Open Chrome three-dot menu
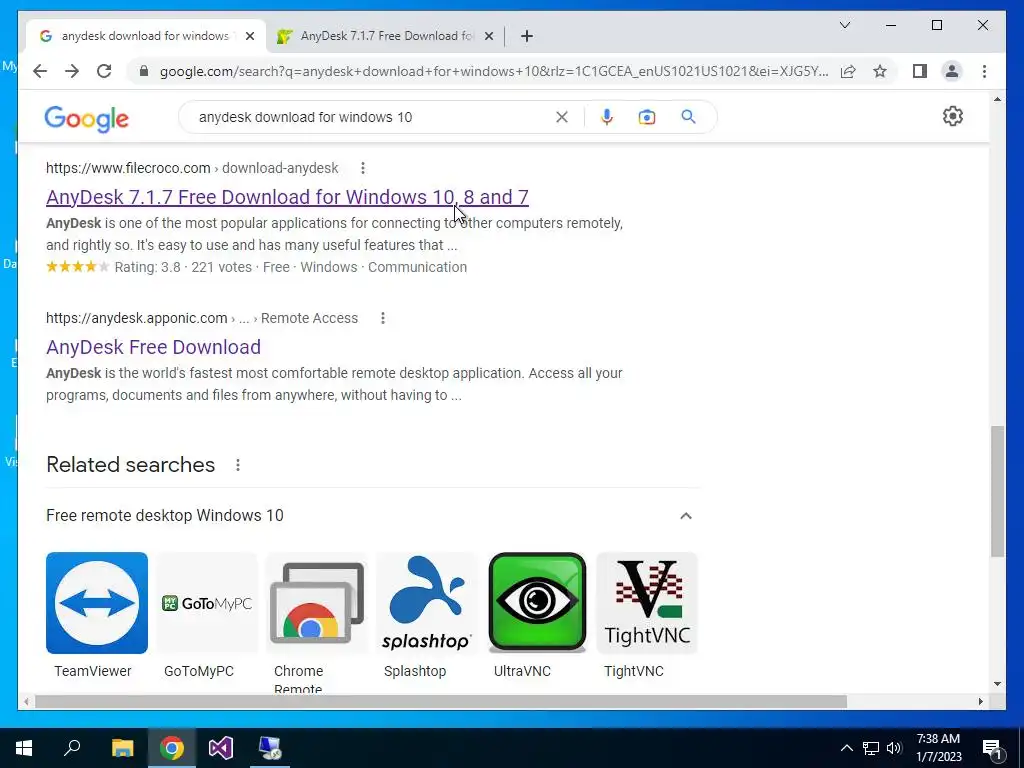The image size is (1024, 768). (984, 71)
